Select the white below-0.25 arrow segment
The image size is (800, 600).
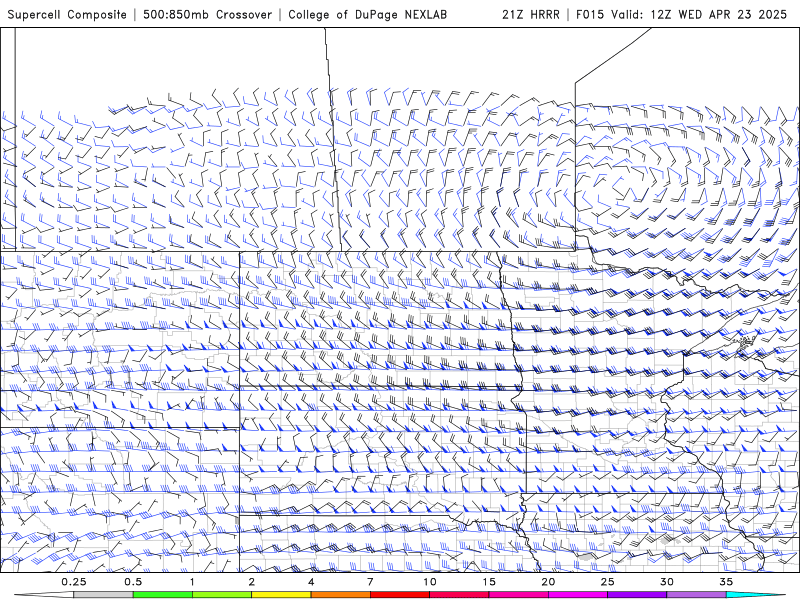click(44, 595)
